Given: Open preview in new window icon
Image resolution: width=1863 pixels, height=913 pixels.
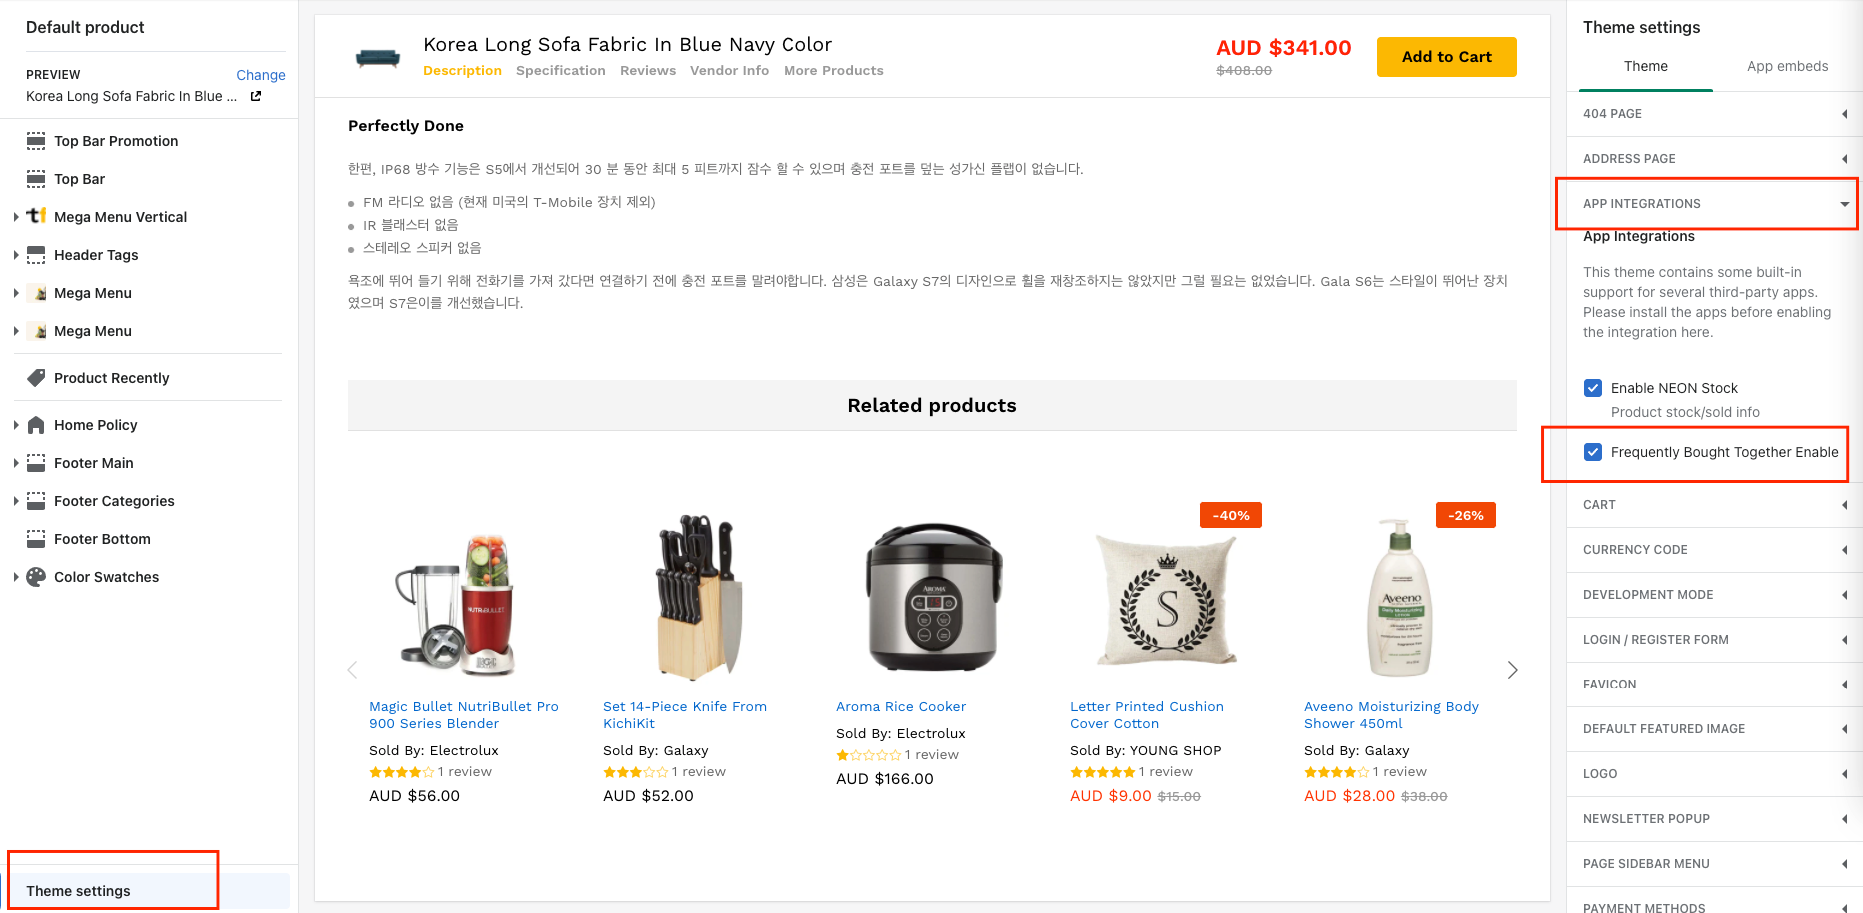Looking at the screenshot, I should [x=256, y=96].
